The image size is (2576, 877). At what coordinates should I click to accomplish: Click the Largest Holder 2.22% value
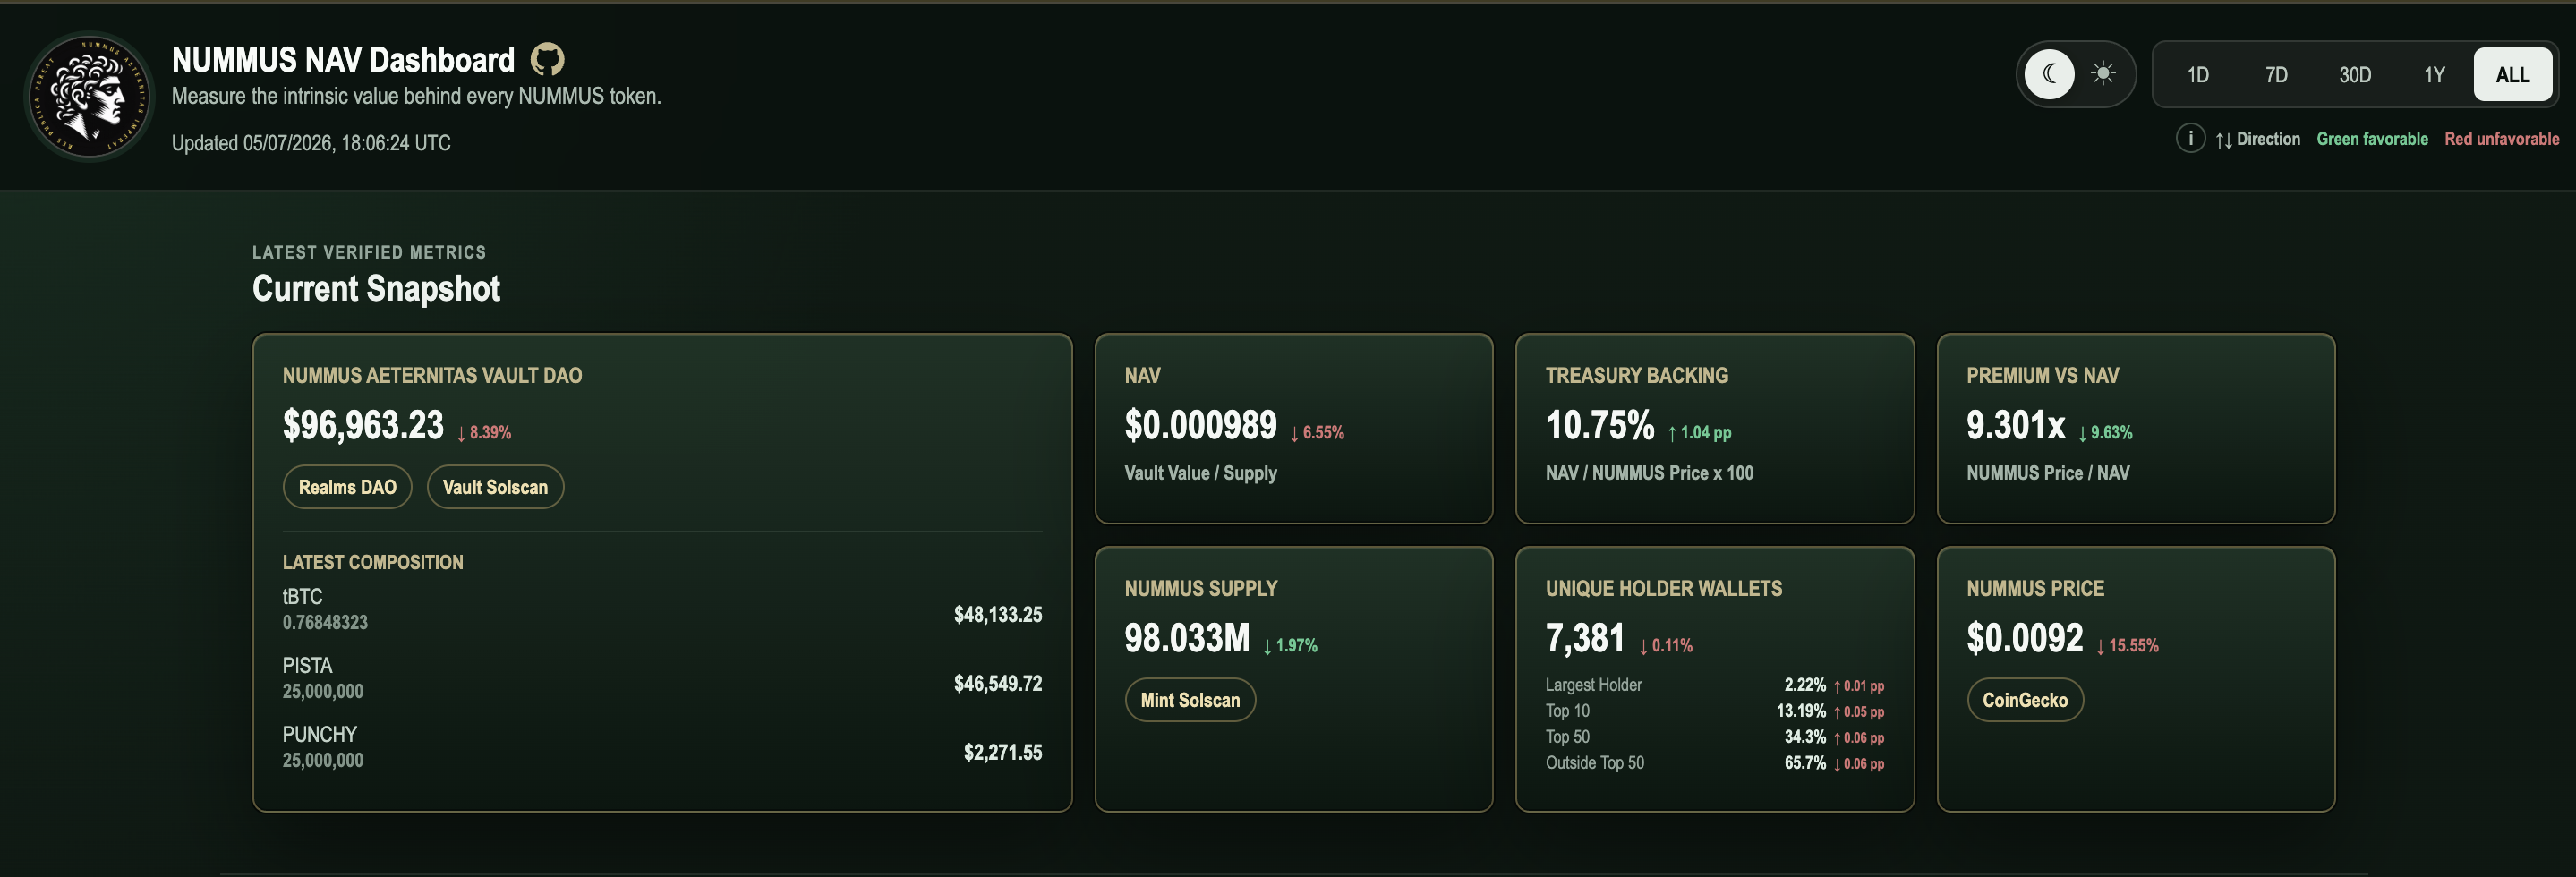click(x=1805, y=685)
